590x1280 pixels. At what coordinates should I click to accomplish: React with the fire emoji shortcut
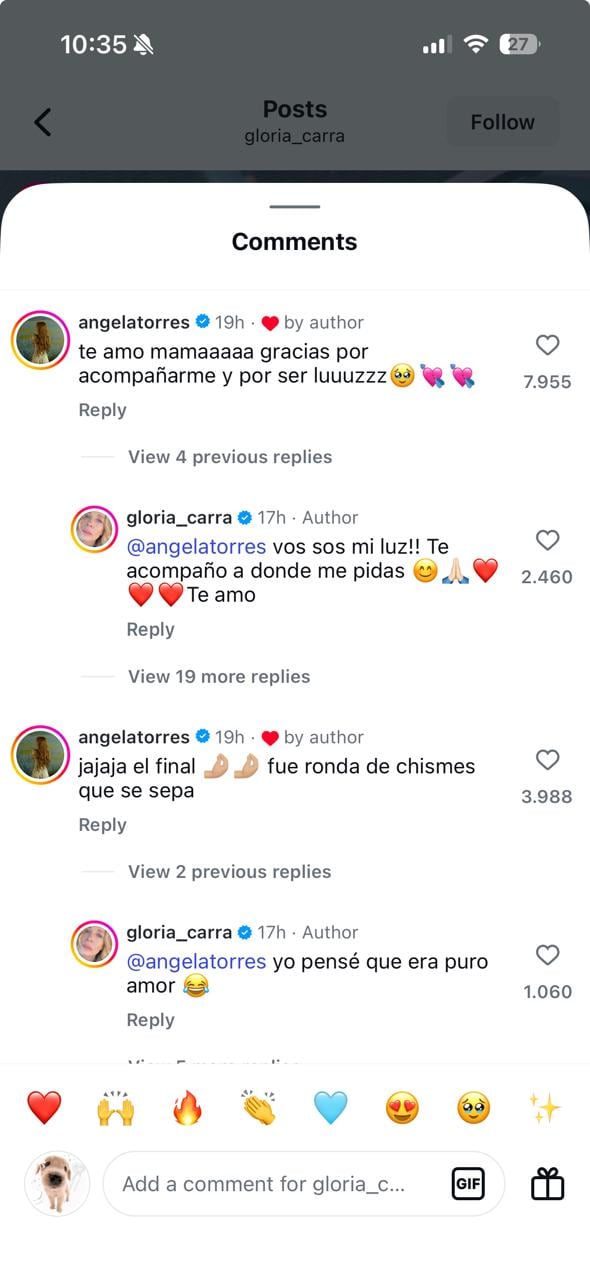click(187, 1106)
